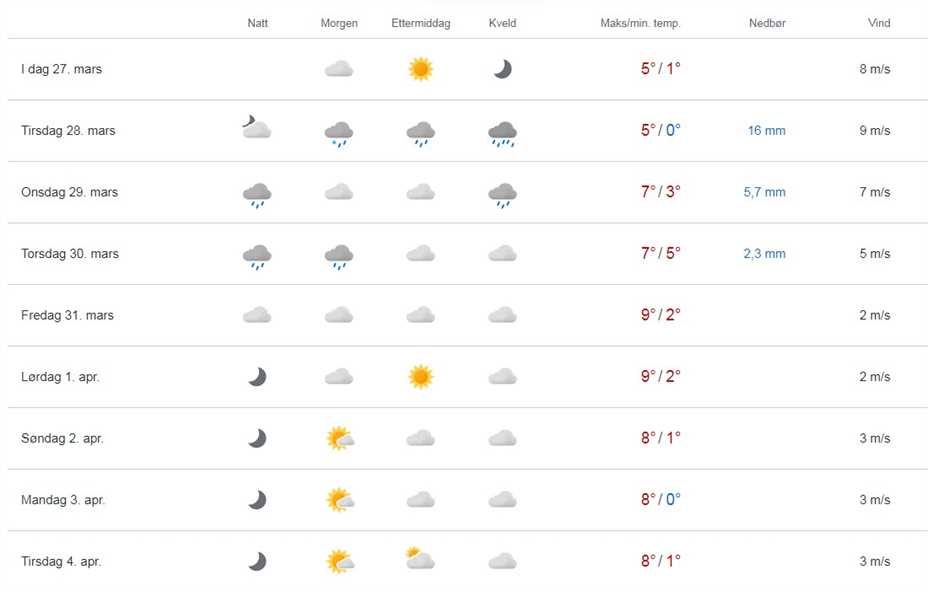Select the sun icon for Lørdag 1. apr. afternoon
The height and width of the screenshot is (591, 928).
point(421,377)
